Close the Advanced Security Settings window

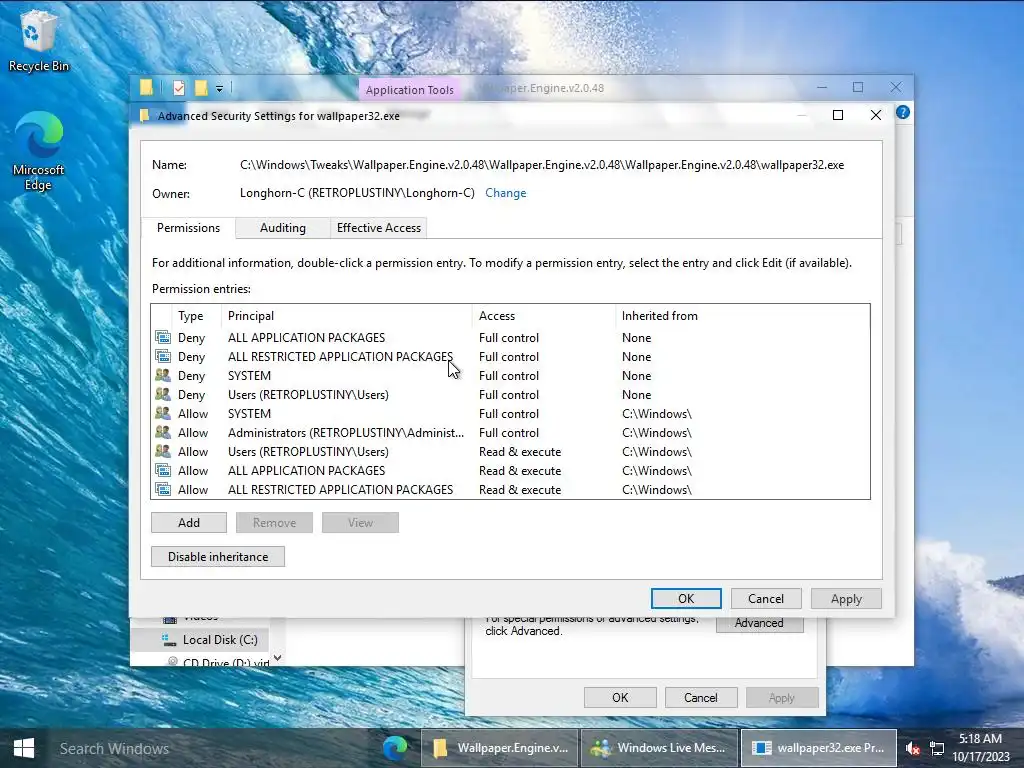coord(876,116)
